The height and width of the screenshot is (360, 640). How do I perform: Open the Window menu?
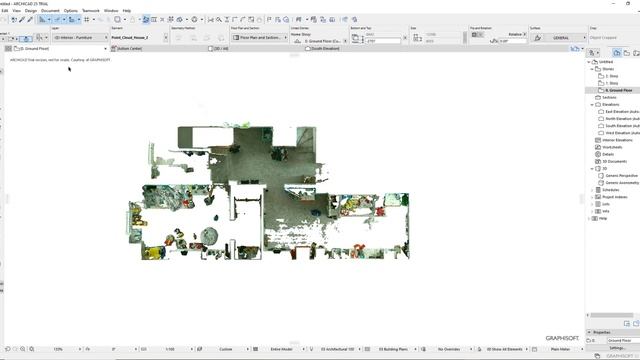pyautogui.click(x=111, y=11)
